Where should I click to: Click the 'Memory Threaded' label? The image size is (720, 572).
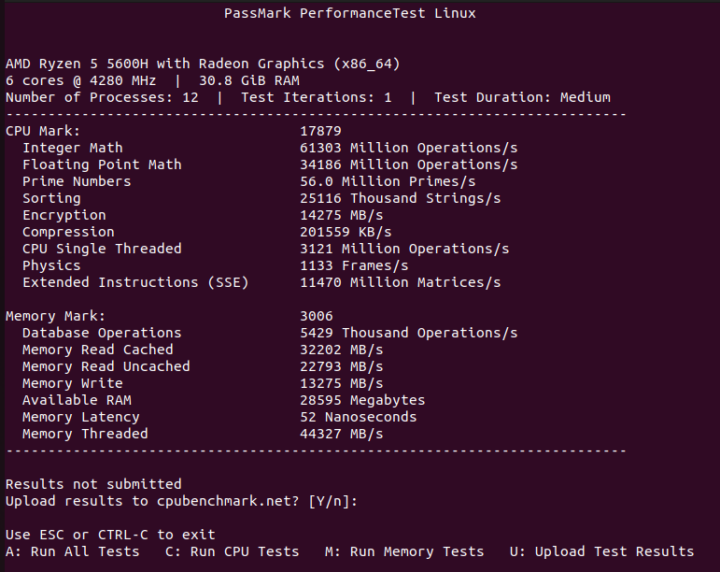click(85, 434)
